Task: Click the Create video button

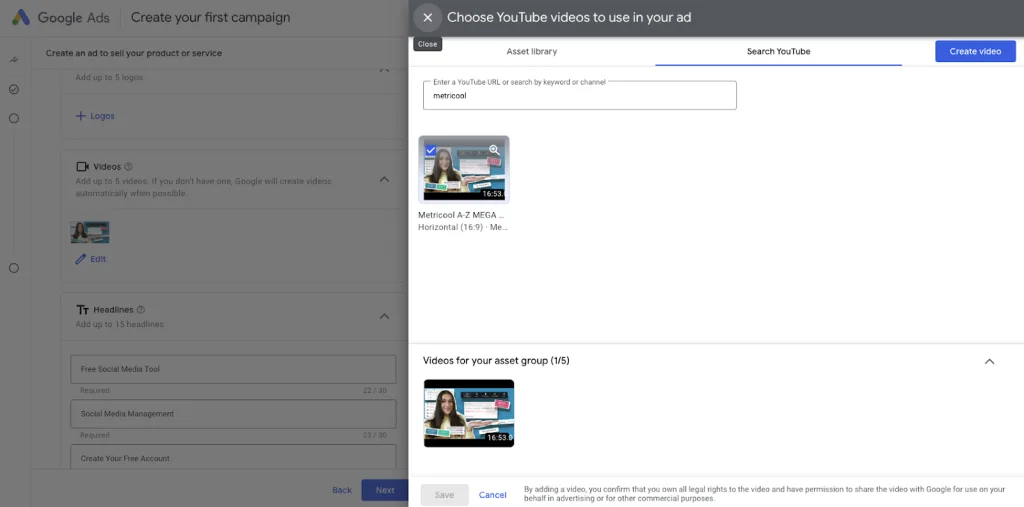Action: pyautogui.click(x=975, y=51)
